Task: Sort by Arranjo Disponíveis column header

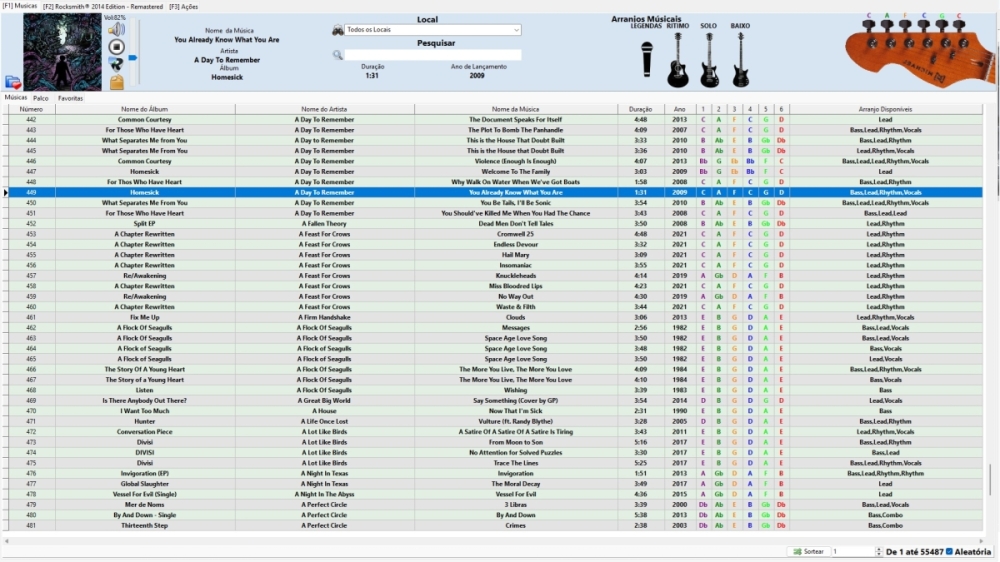Action: pos(885,109)
